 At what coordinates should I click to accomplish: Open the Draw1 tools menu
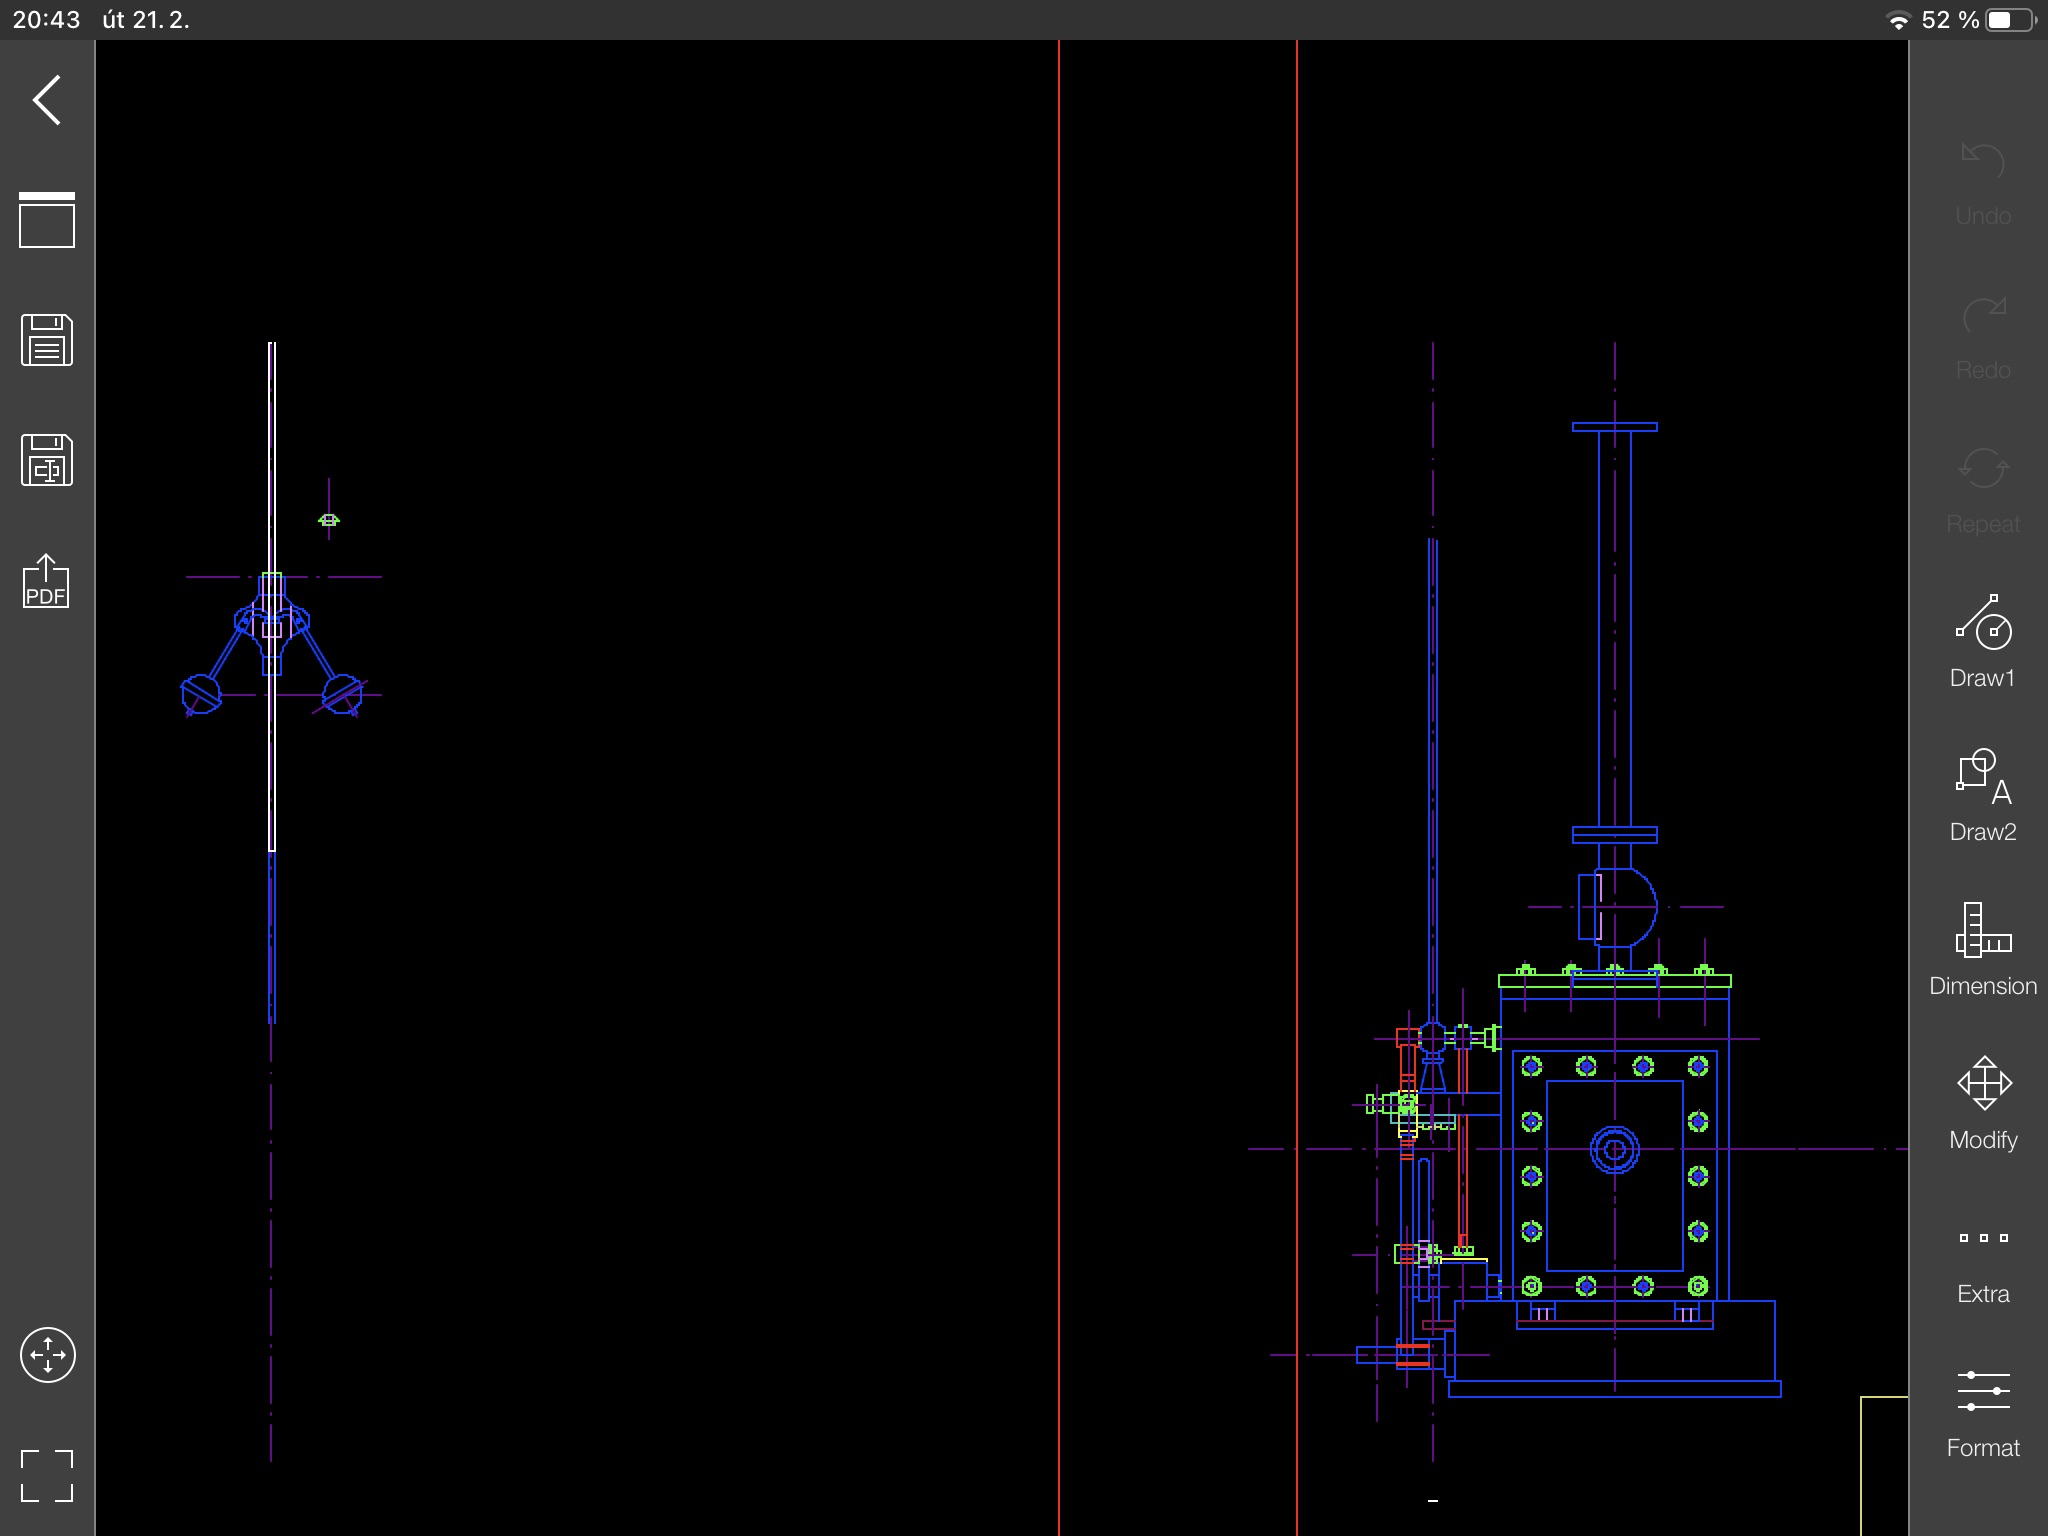click(x=1983, y=642)
